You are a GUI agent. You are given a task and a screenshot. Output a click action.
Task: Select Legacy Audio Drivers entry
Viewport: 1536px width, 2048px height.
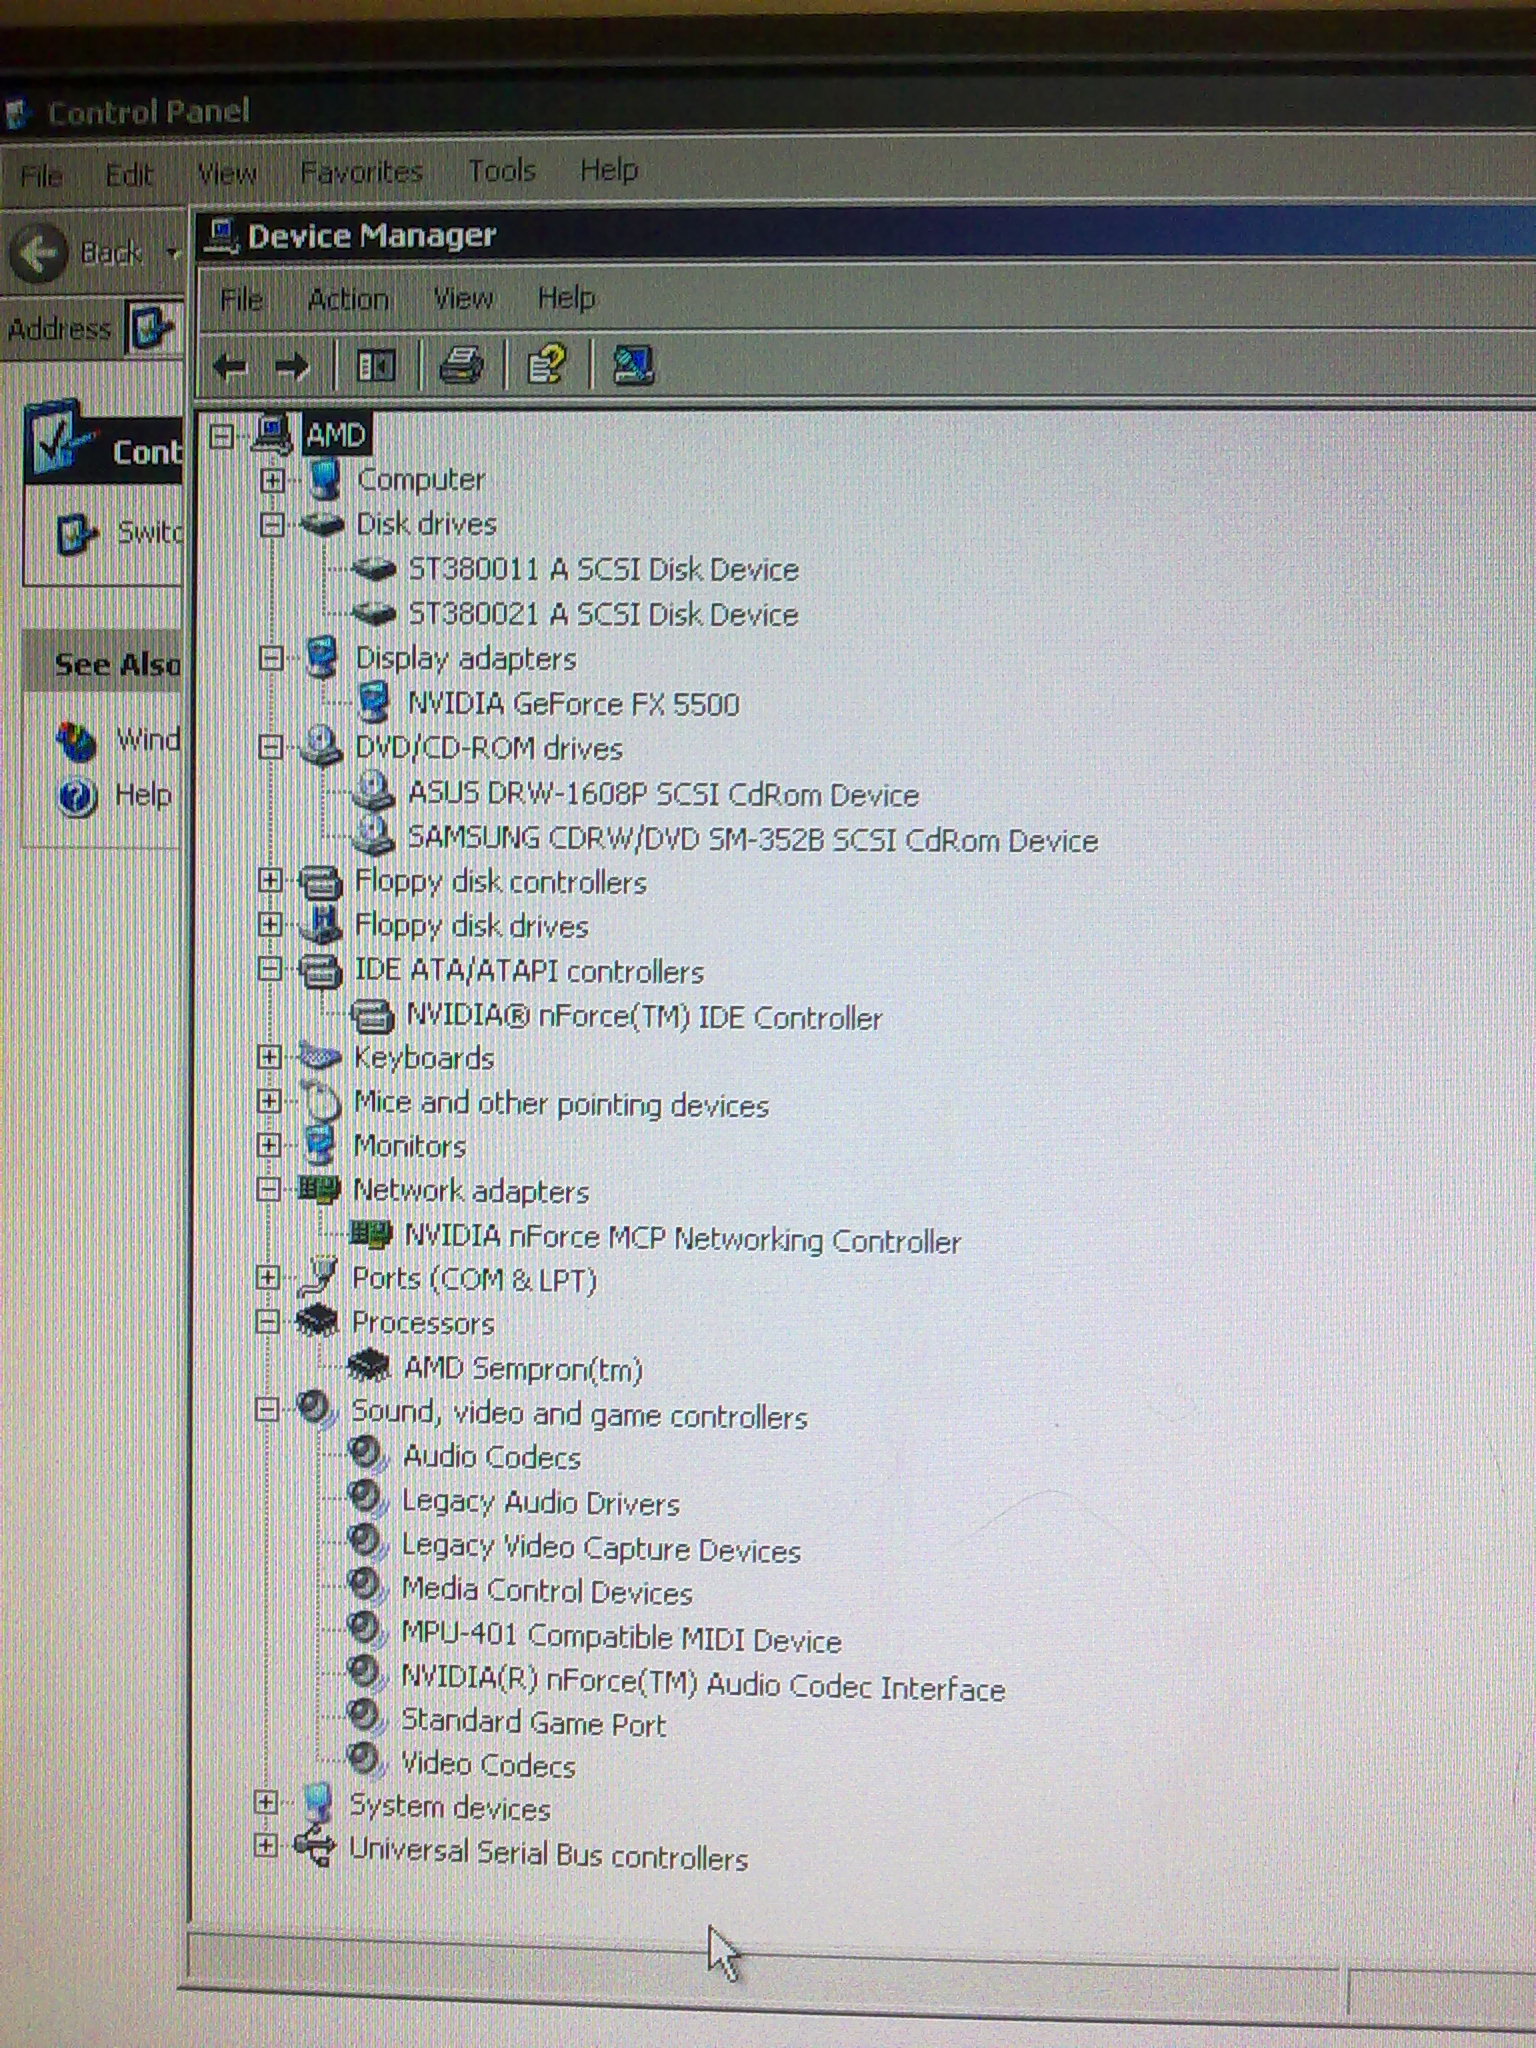(540, 1502)
